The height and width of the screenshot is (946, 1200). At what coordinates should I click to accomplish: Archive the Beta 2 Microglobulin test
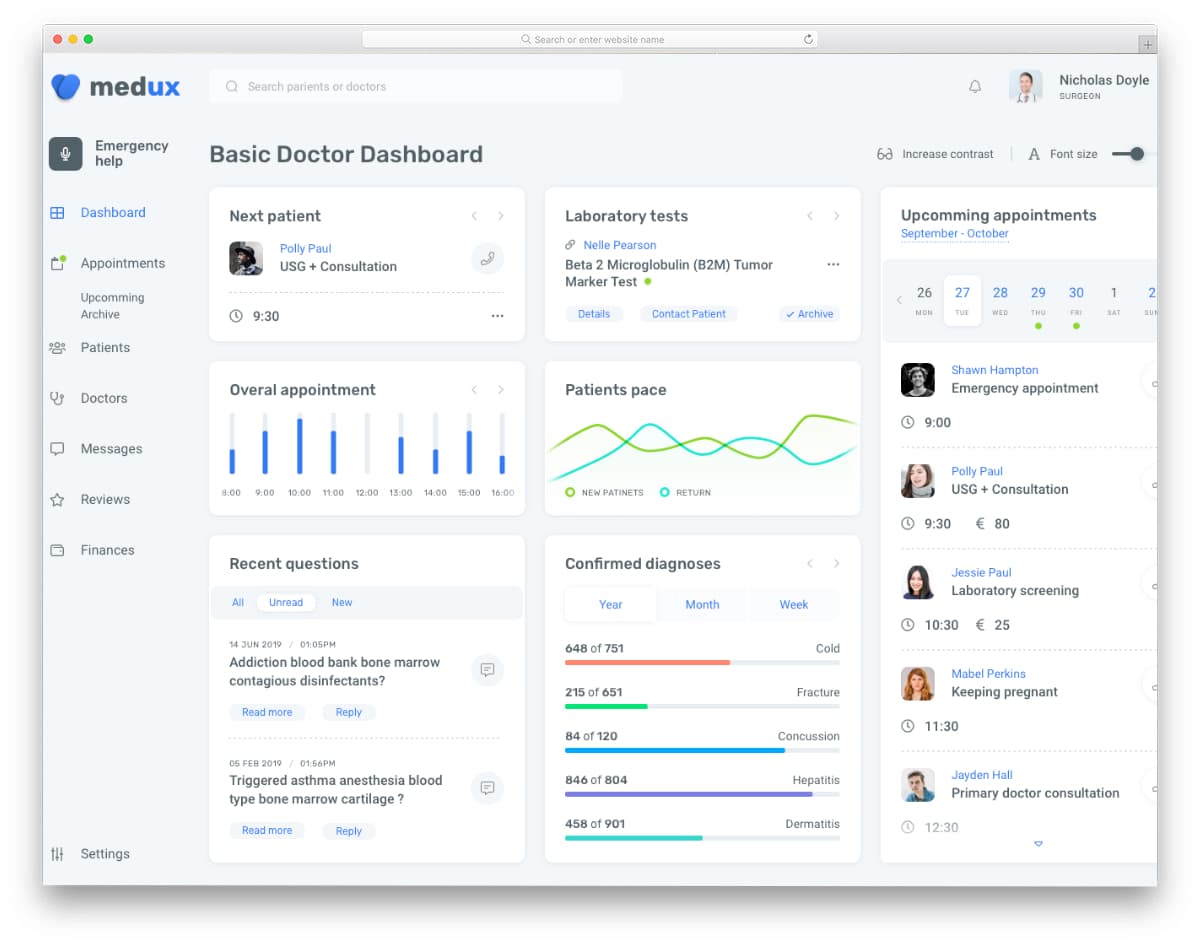tap(809, 314)
